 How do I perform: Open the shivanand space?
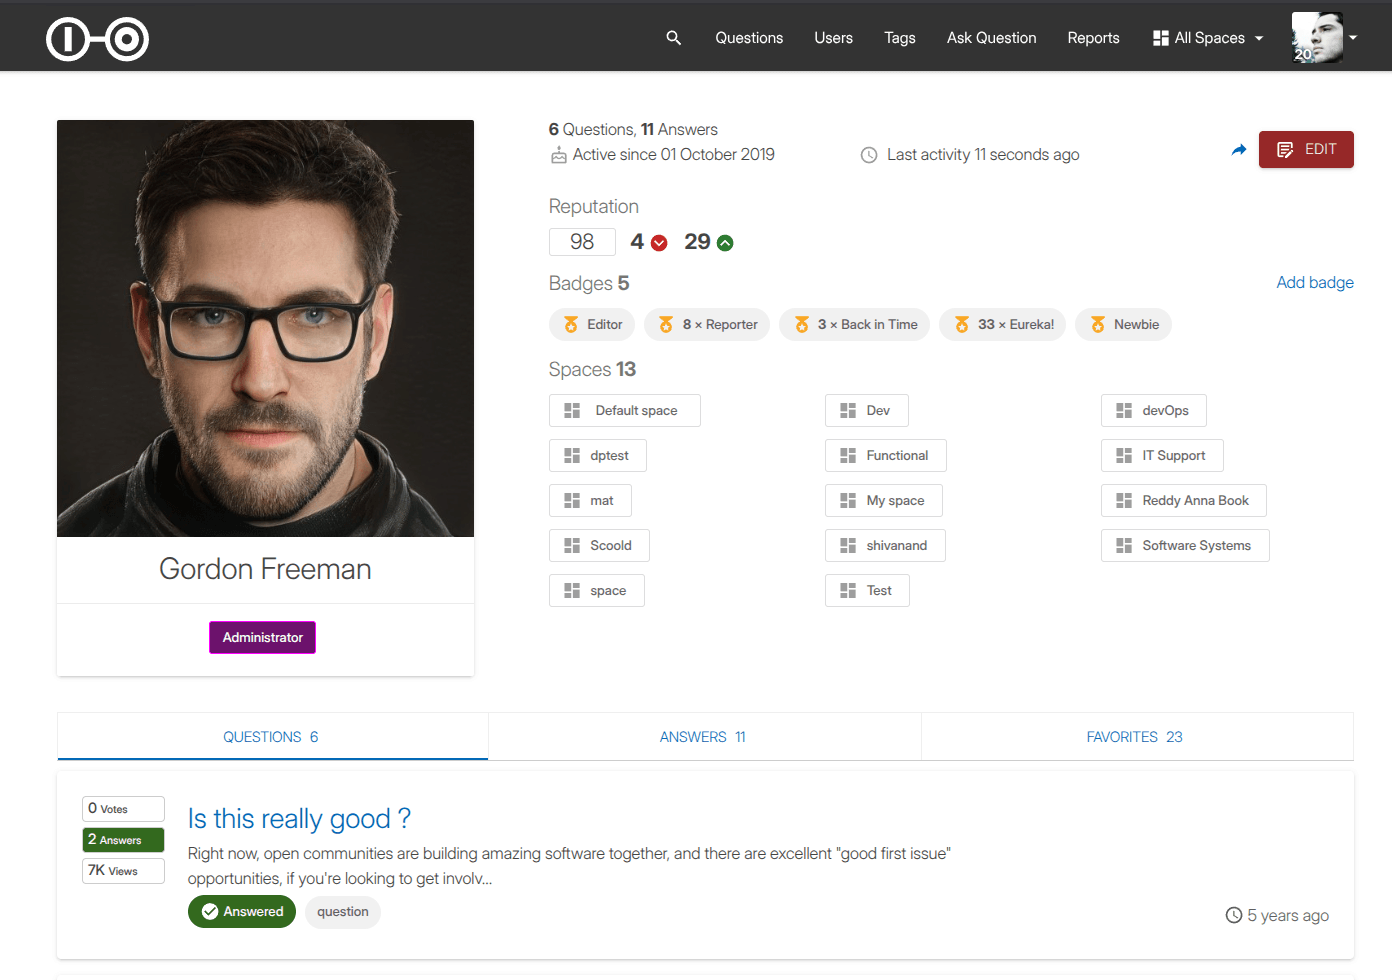(x=885, y=546)
